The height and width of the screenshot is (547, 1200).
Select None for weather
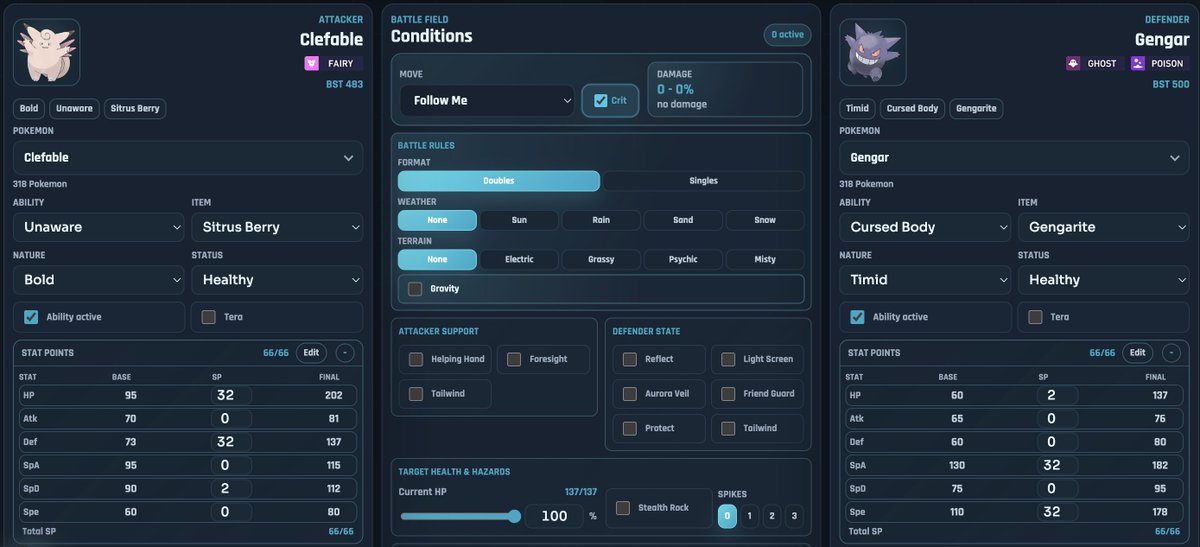pos(437,220)
